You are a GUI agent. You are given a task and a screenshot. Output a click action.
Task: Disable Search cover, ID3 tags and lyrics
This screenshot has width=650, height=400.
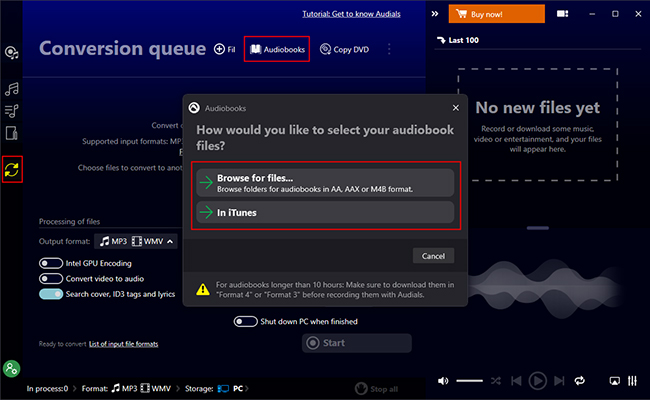point(51,294)
